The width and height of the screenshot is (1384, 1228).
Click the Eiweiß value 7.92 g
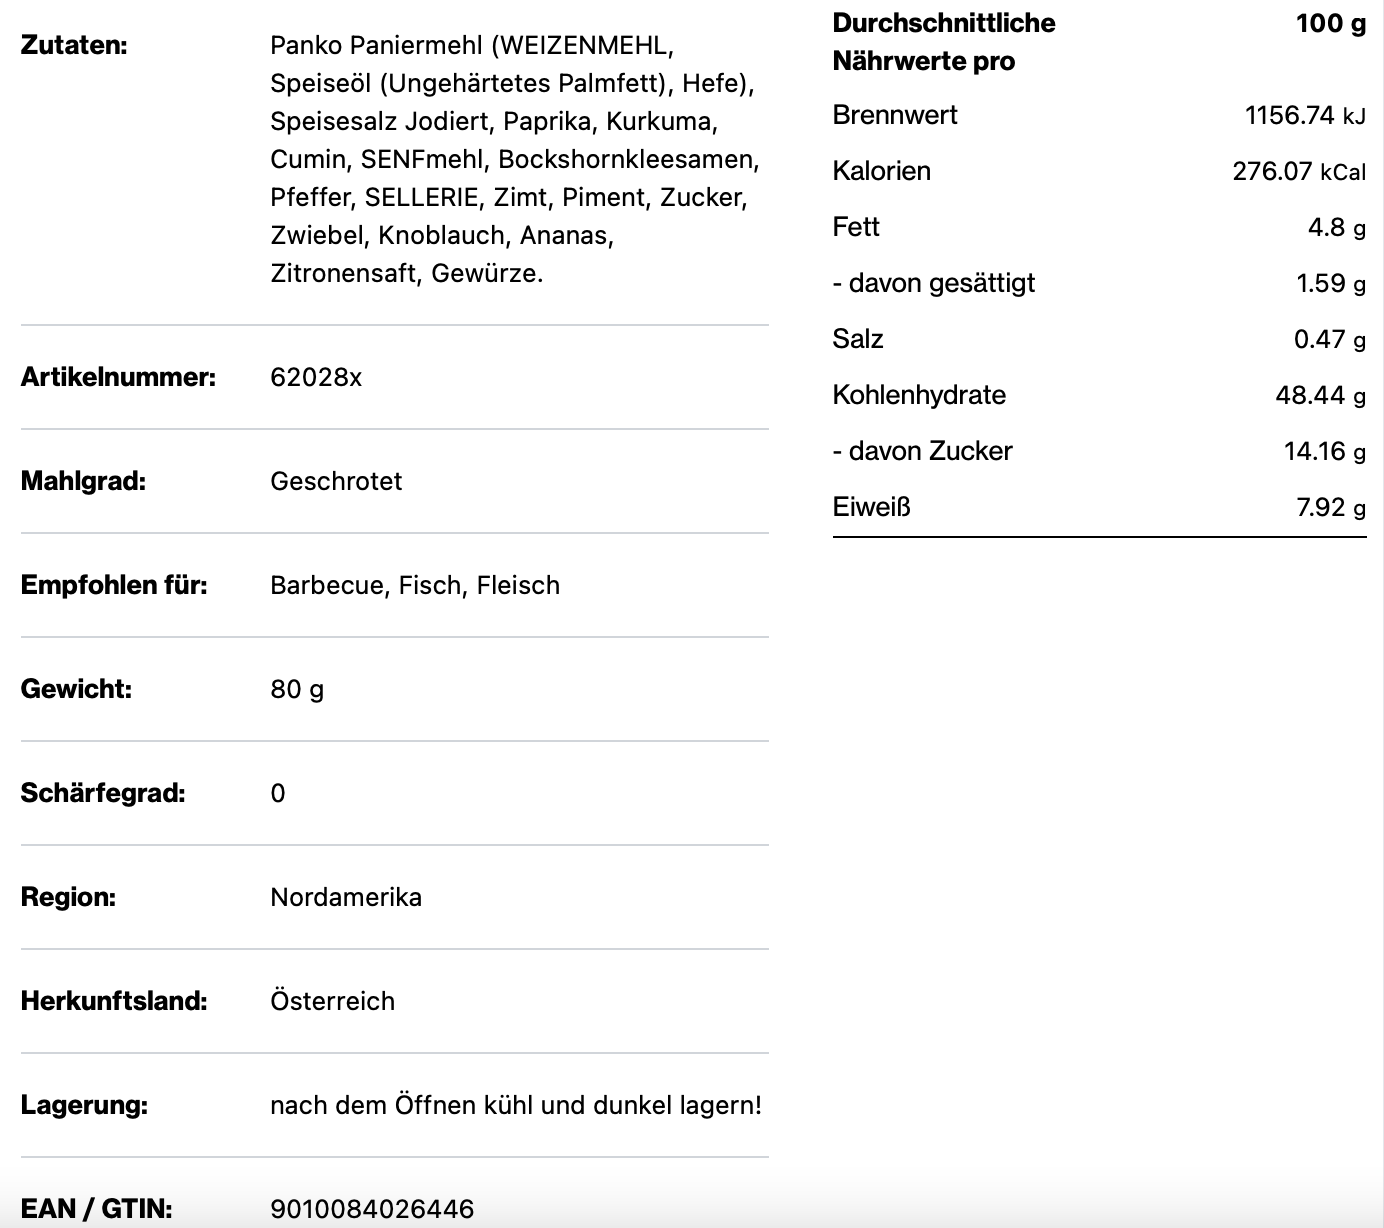[x=1330, y=507]
